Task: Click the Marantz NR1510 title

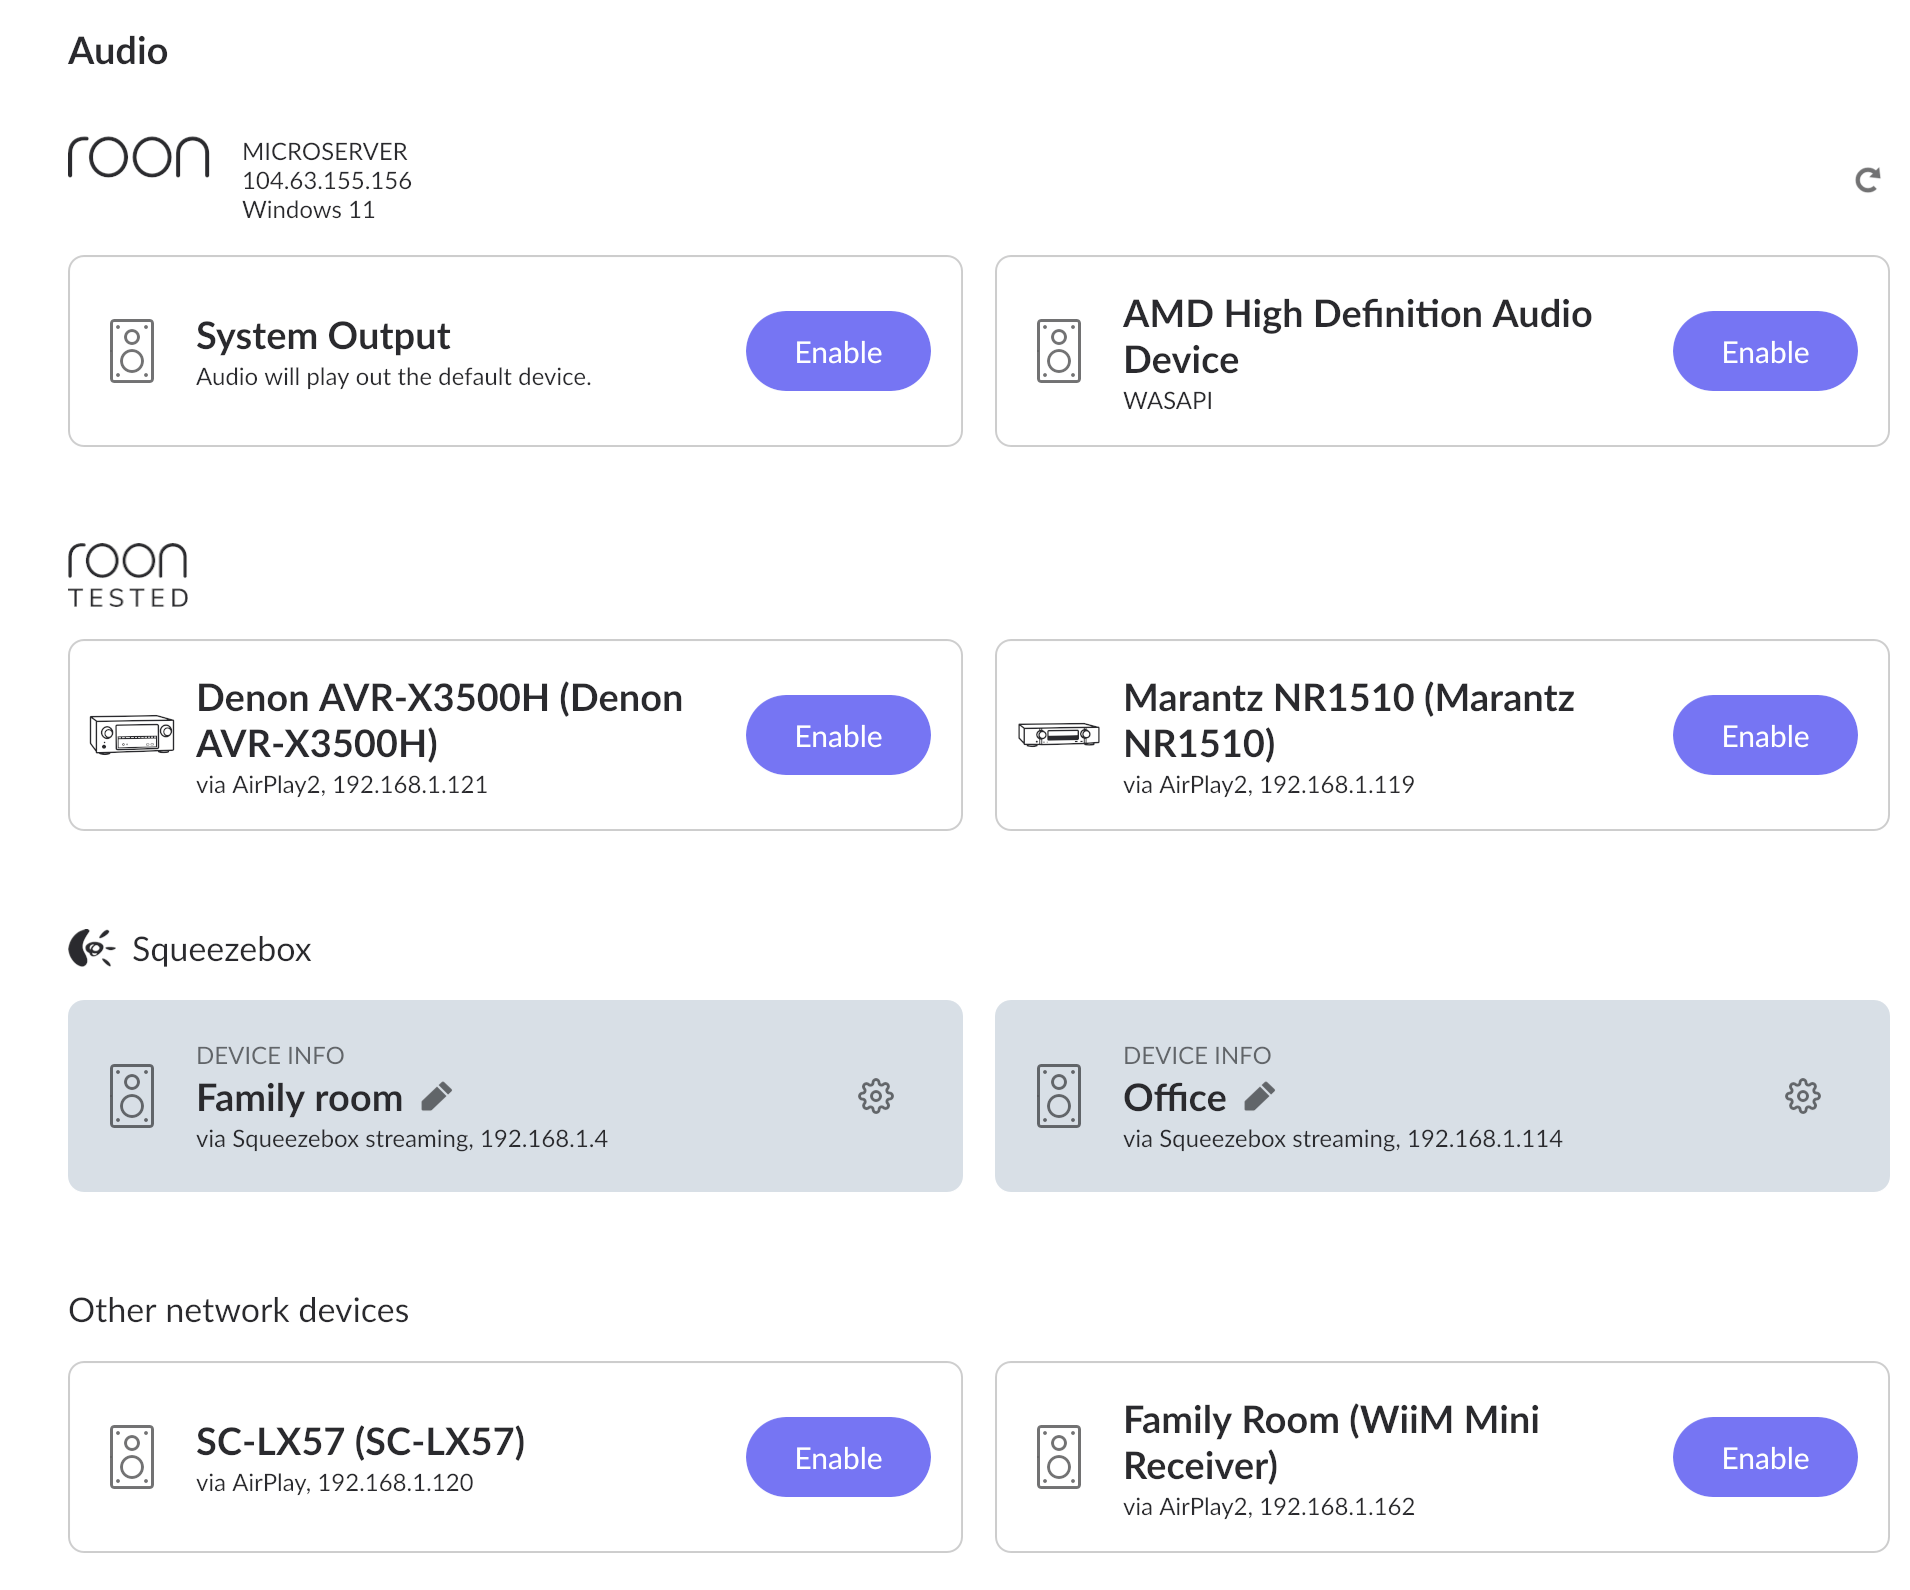Action: [x=1348, y=721]
